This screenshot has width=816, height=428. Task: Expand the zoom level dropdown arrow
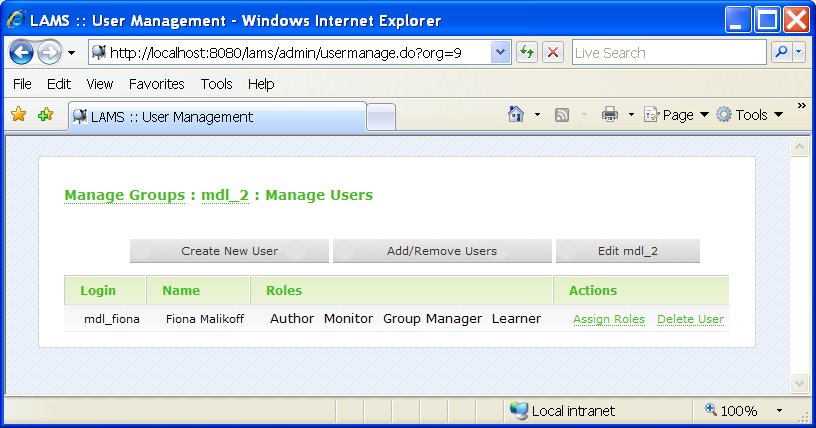click(779, 410)
